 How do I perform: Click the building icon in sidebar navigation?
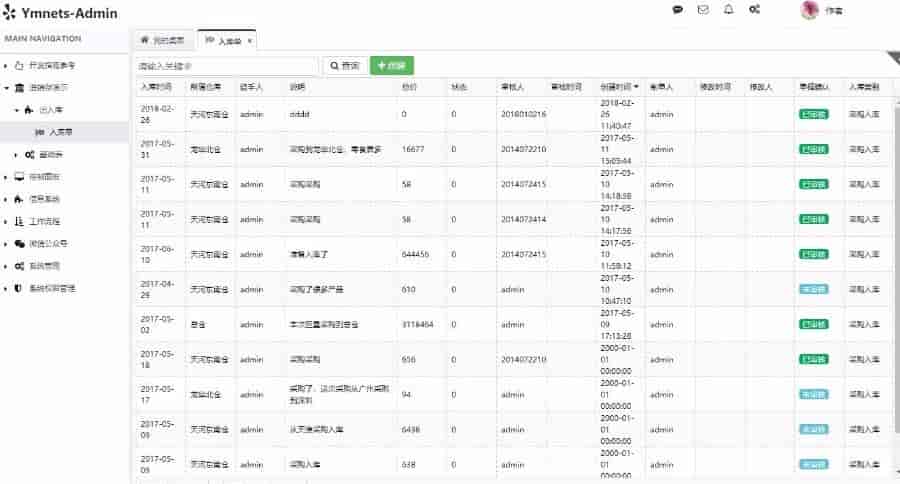point(19,88)
